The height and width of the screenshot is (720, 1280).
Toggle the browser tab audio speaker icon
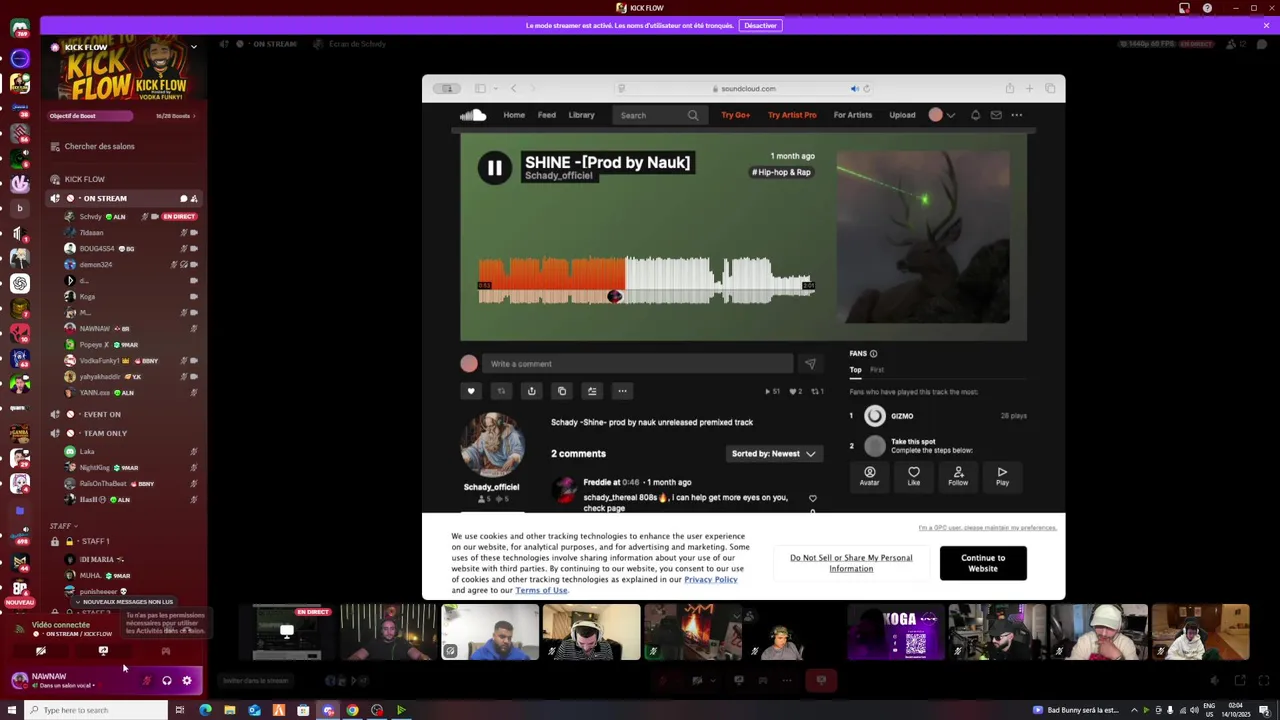coord(854,88)
